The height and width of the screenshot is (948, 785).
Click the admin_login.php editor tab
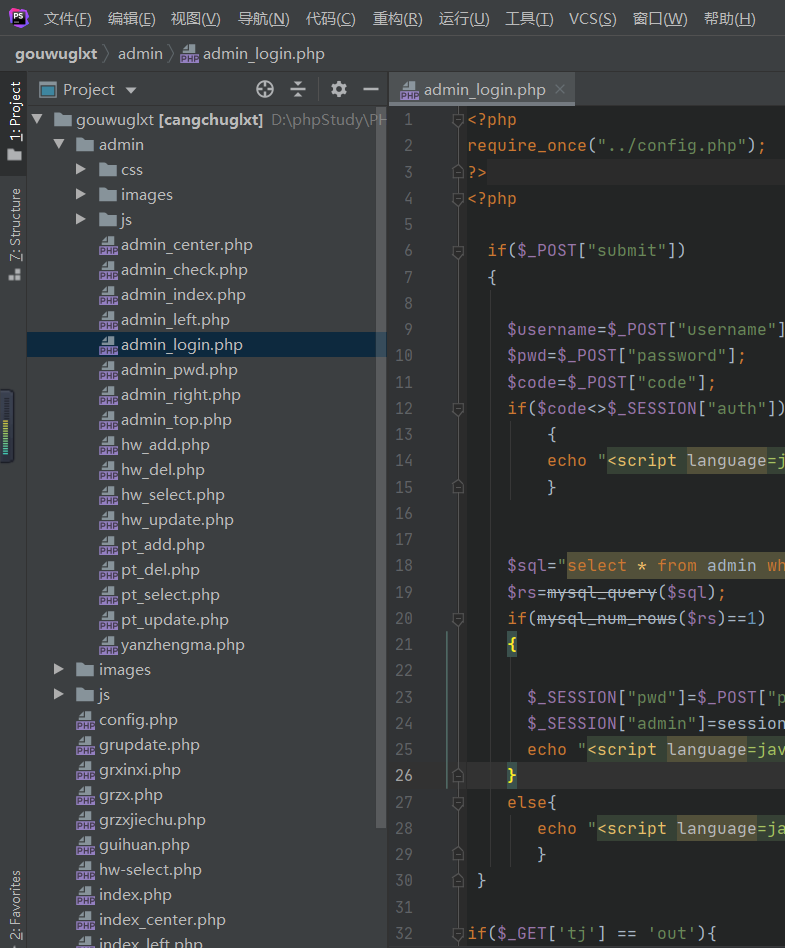[x=481, y=89]
